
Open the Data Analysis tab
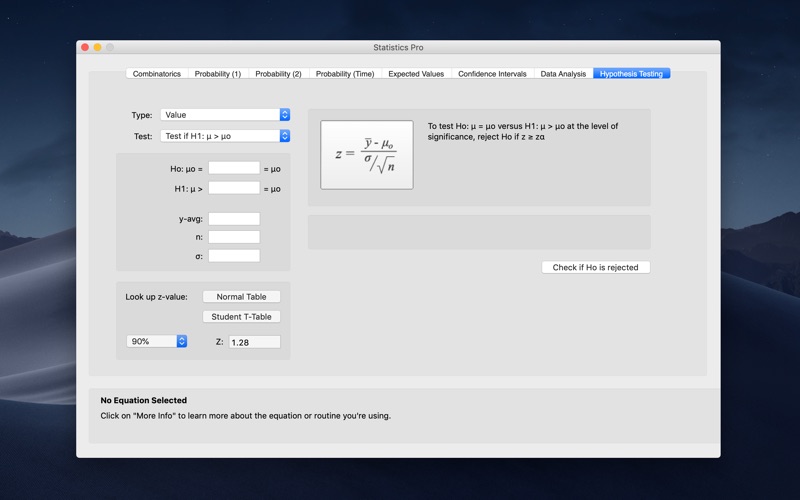[x=563, y=73]
